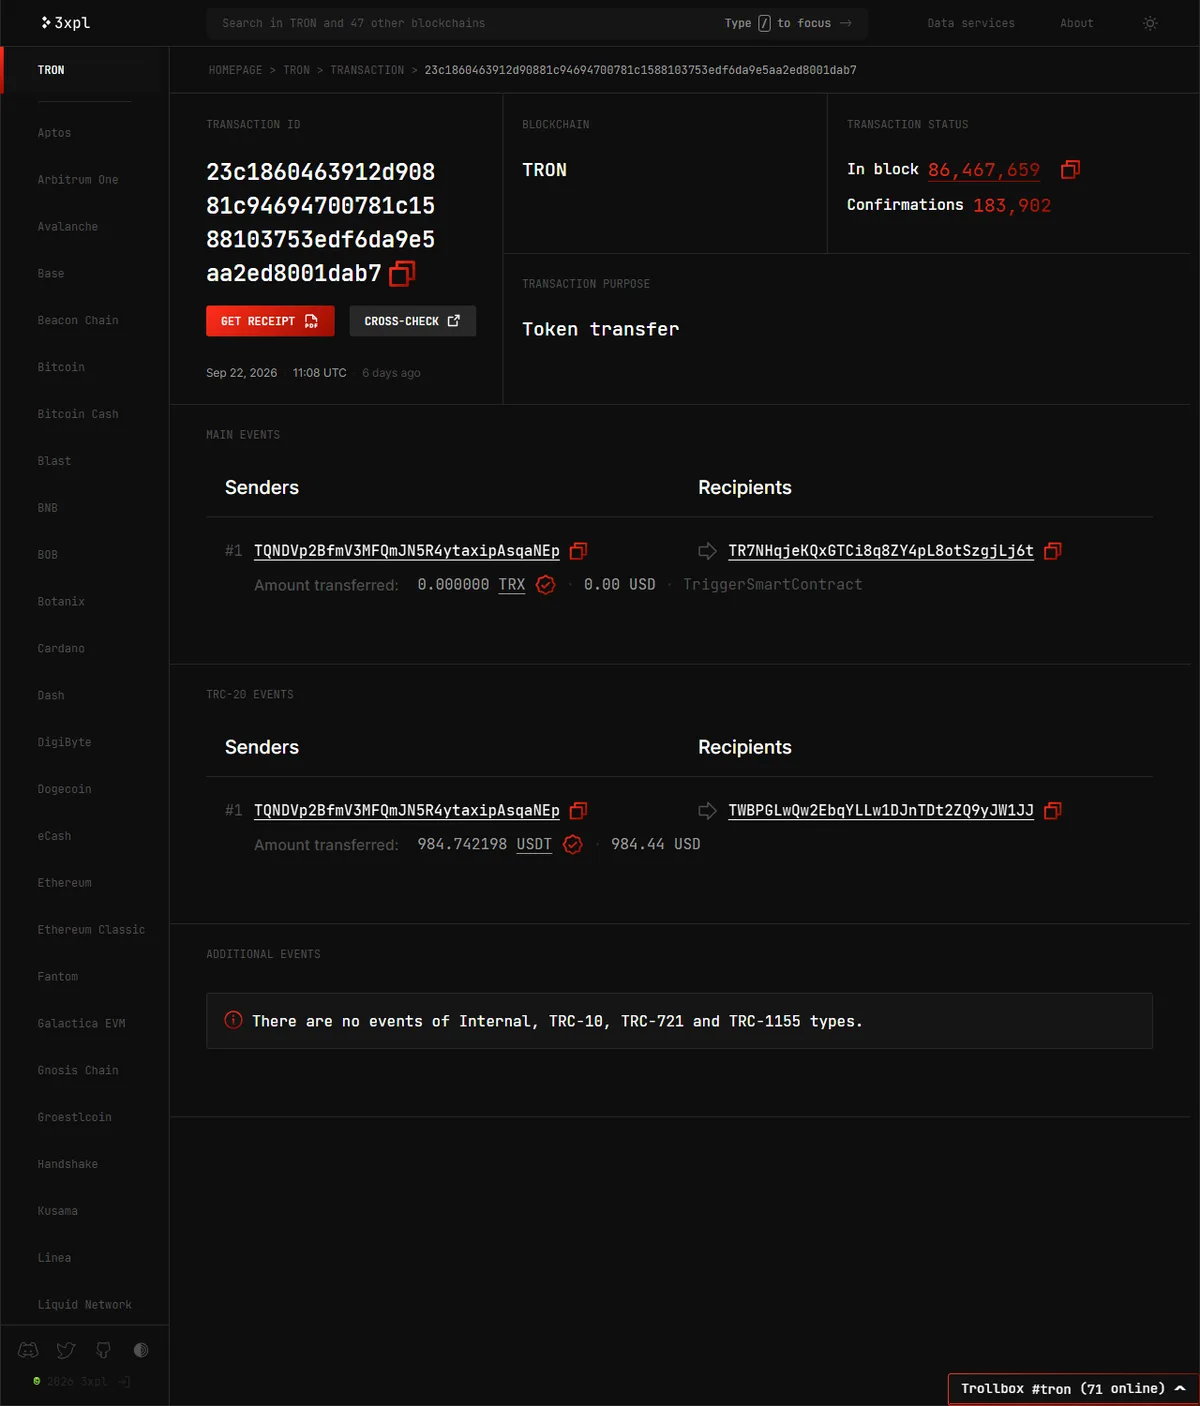Open the About menu
Viewport: 1200px width, 1406px height.
(1077, 23)
